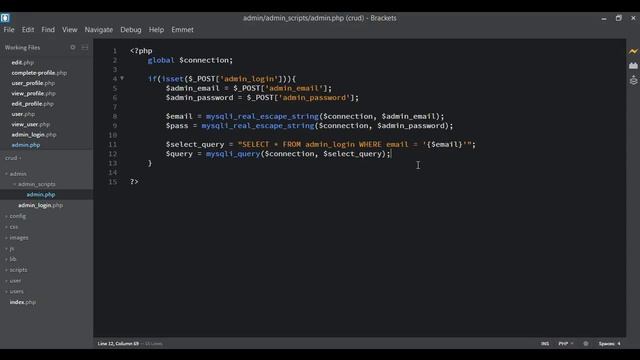Select admin_login.php in Working Files
The image size is (640, 360).
click(34, 135)
